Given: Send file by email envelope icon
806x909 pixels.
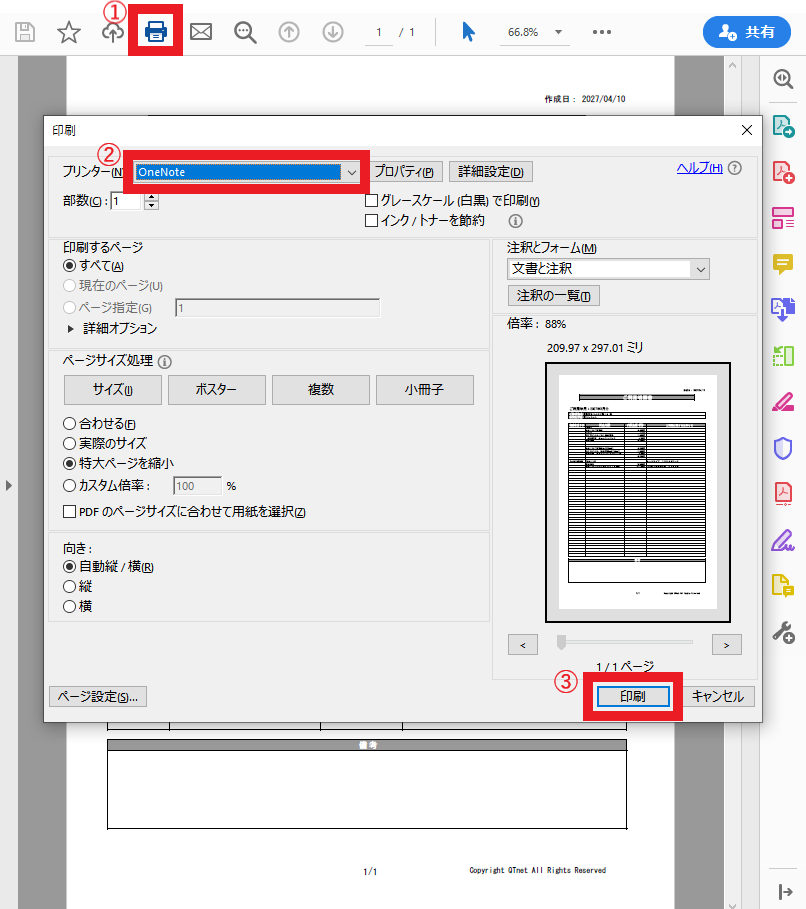Looking at the screenshot, I should tap(201, 32).
